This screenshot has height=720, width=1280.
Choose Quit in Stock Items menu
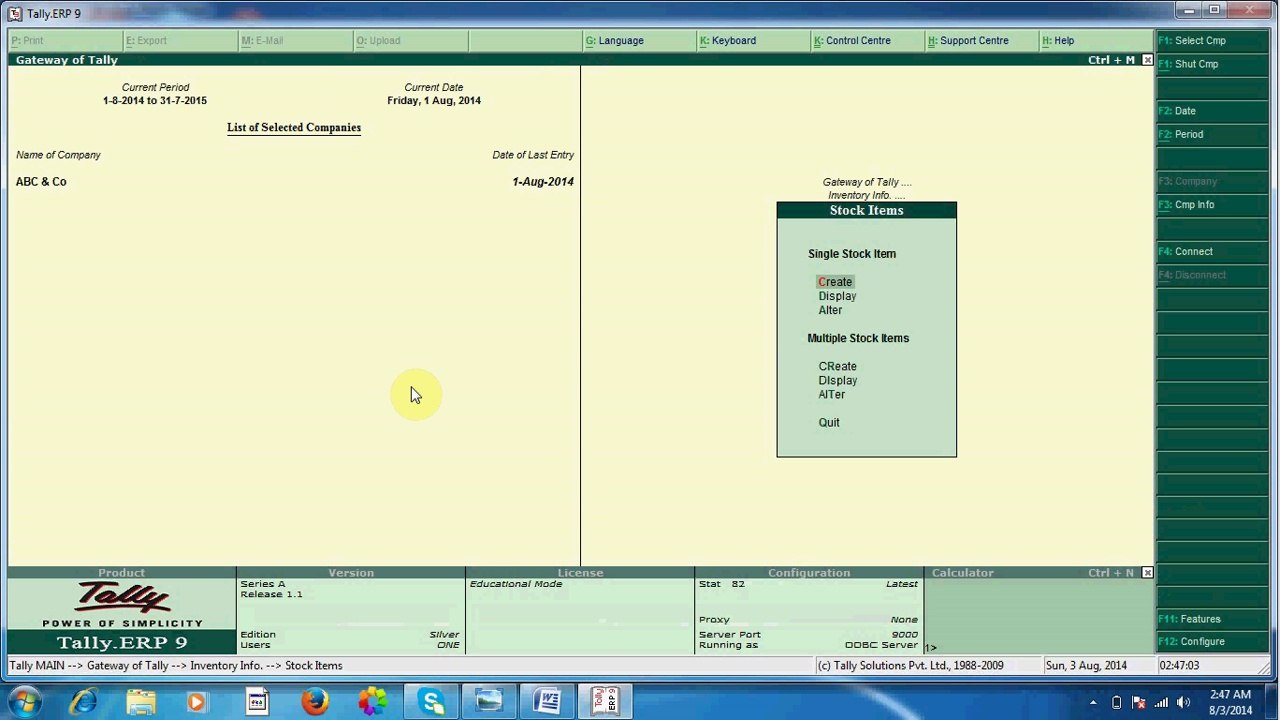[829, 422]
